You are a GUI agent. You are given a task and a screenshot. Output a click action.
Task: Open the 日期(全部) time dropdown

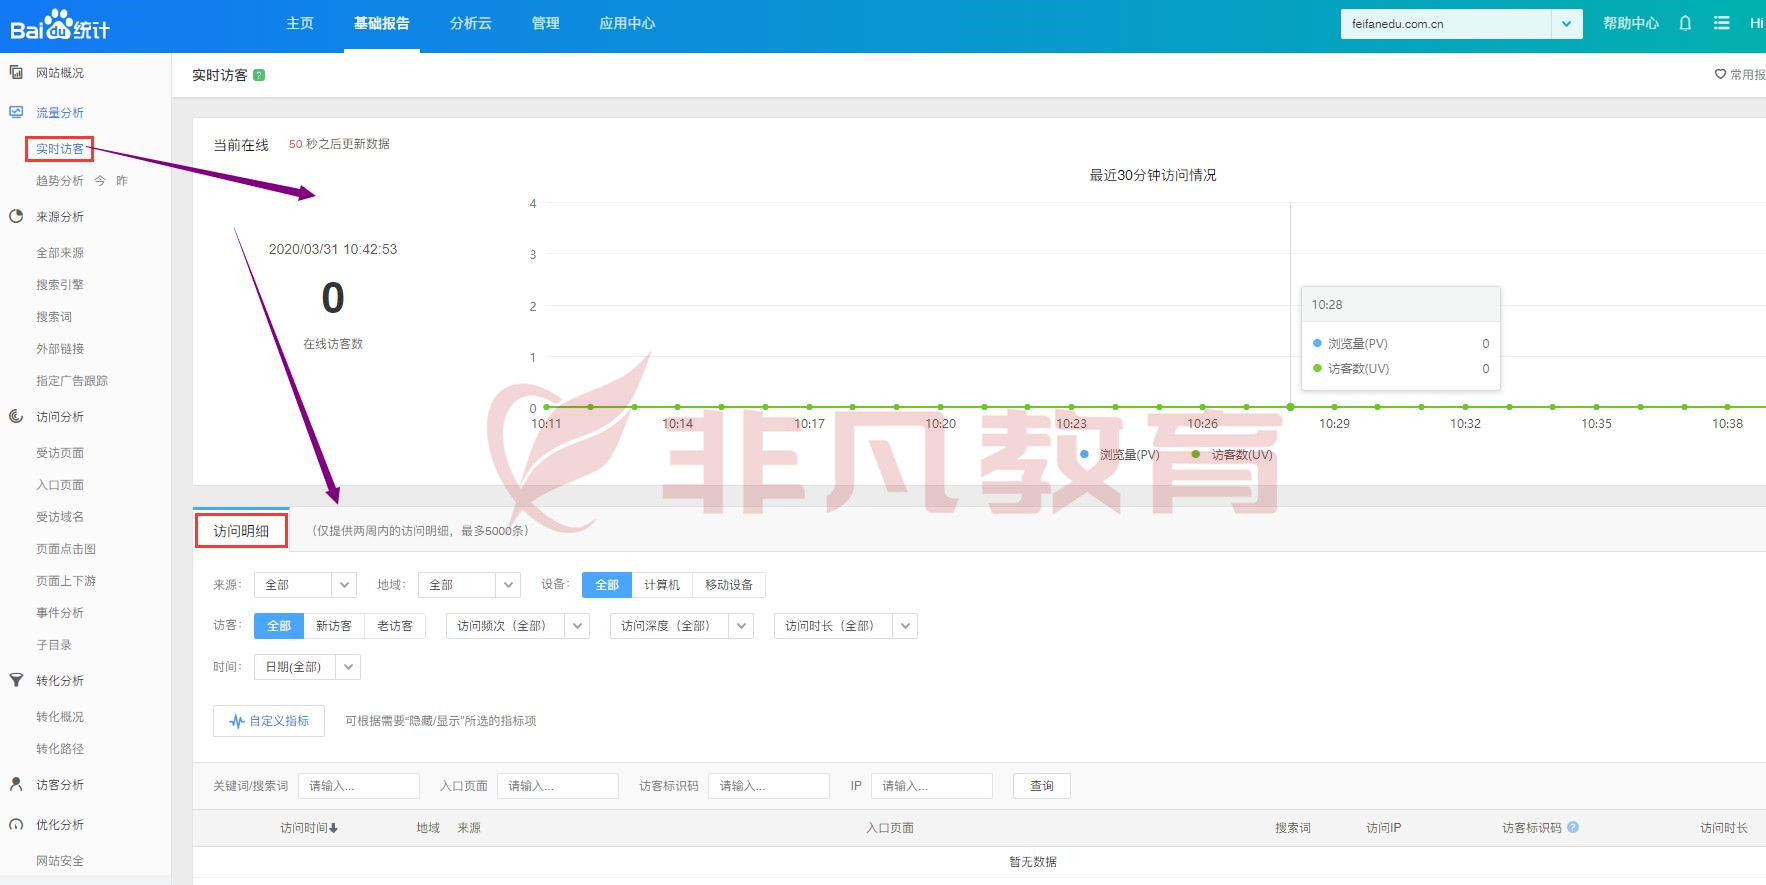tap(307, 667)
